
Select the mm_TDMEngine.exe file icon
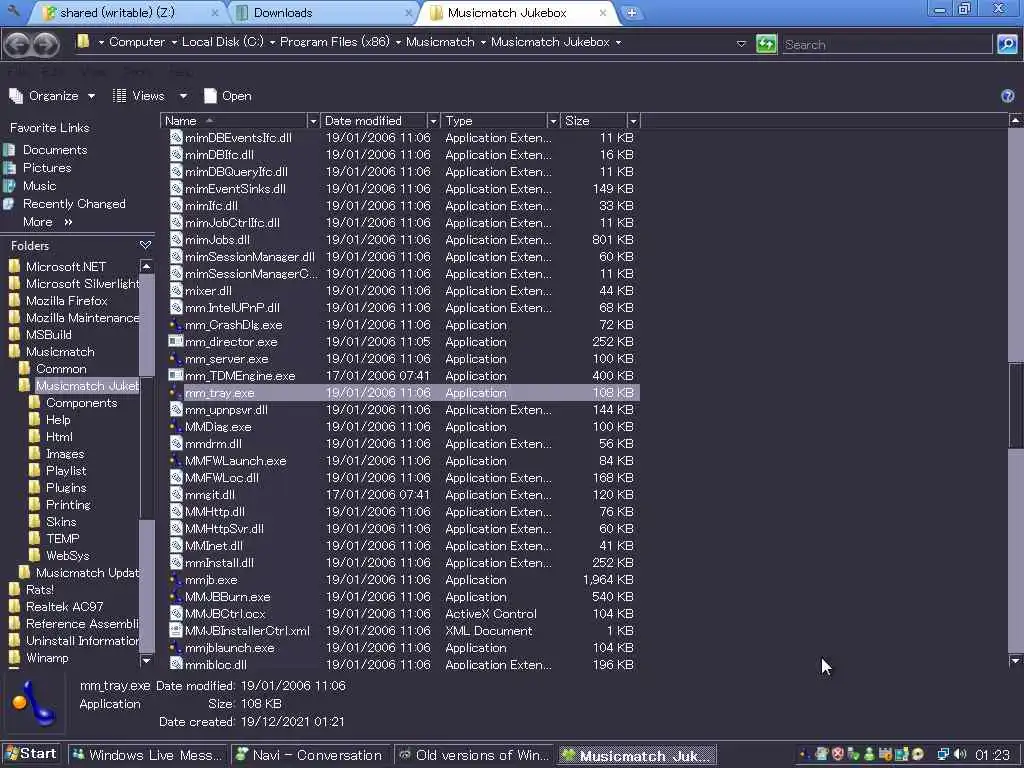click(176, 376)
